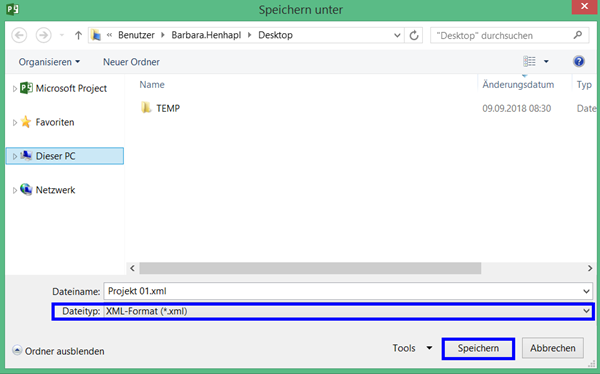Click the Project icon in title bar

(12, 9)
